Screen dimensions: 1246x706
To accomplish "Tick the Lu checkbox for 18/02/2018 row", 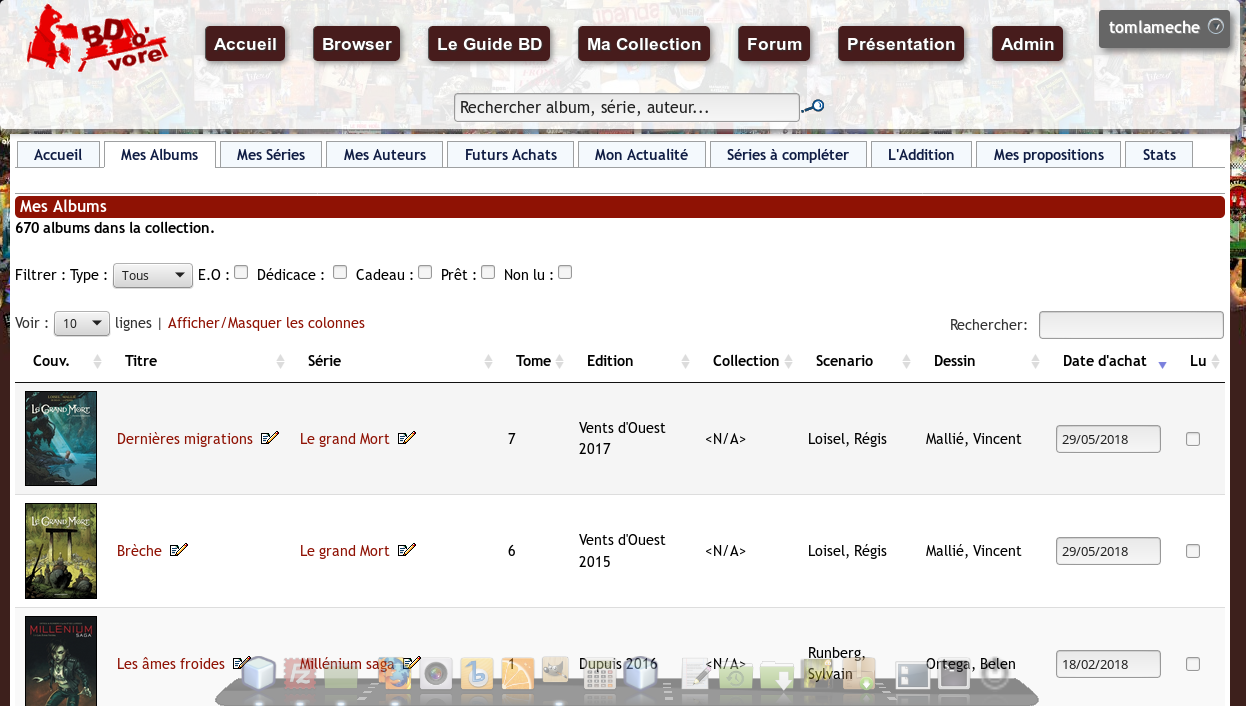I will [1193, 664].
